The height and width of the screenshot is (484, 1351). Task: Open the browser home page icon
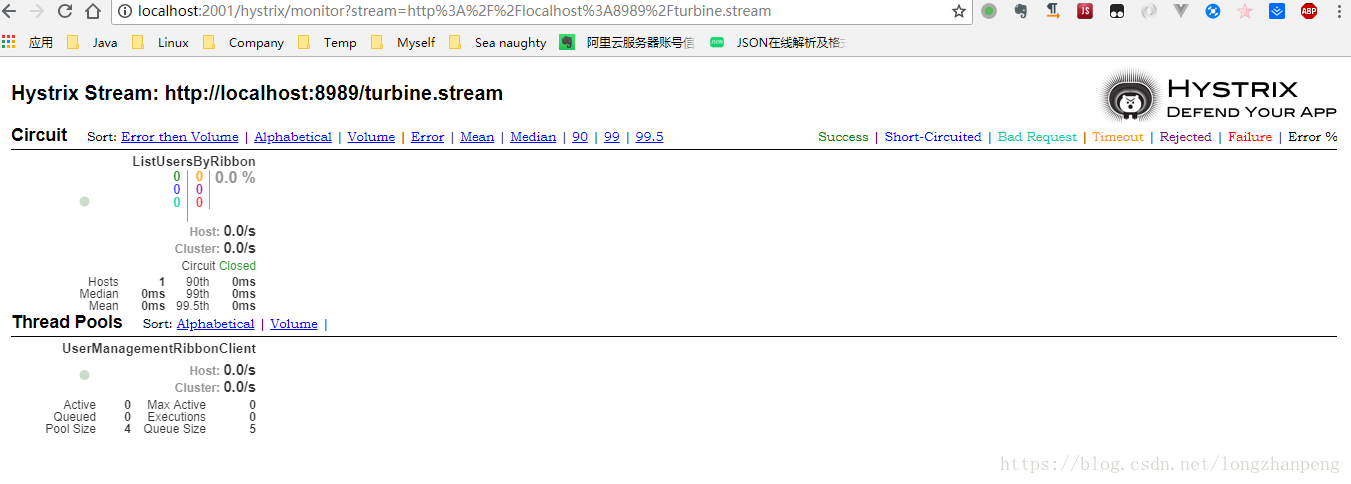[93, 11]
